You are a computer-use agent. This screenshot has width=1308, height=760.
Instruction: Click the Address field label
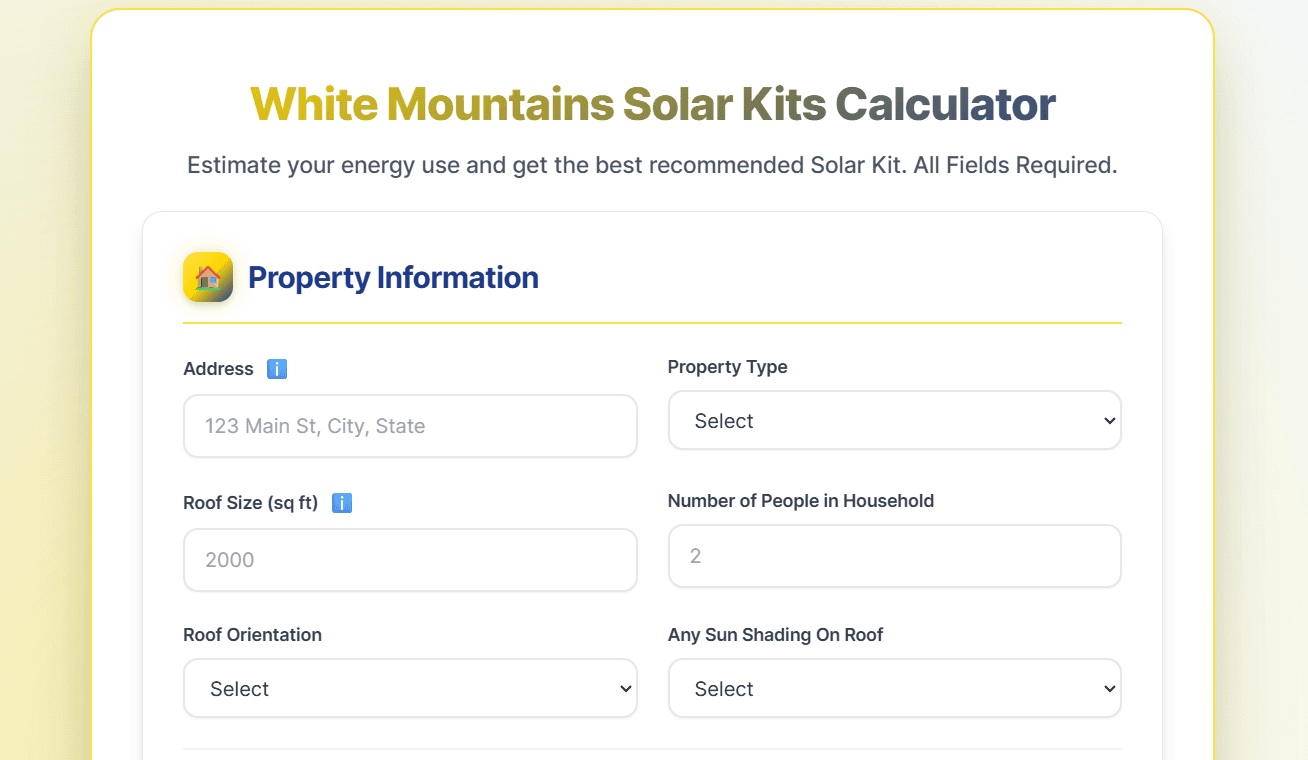coord(218,369)
